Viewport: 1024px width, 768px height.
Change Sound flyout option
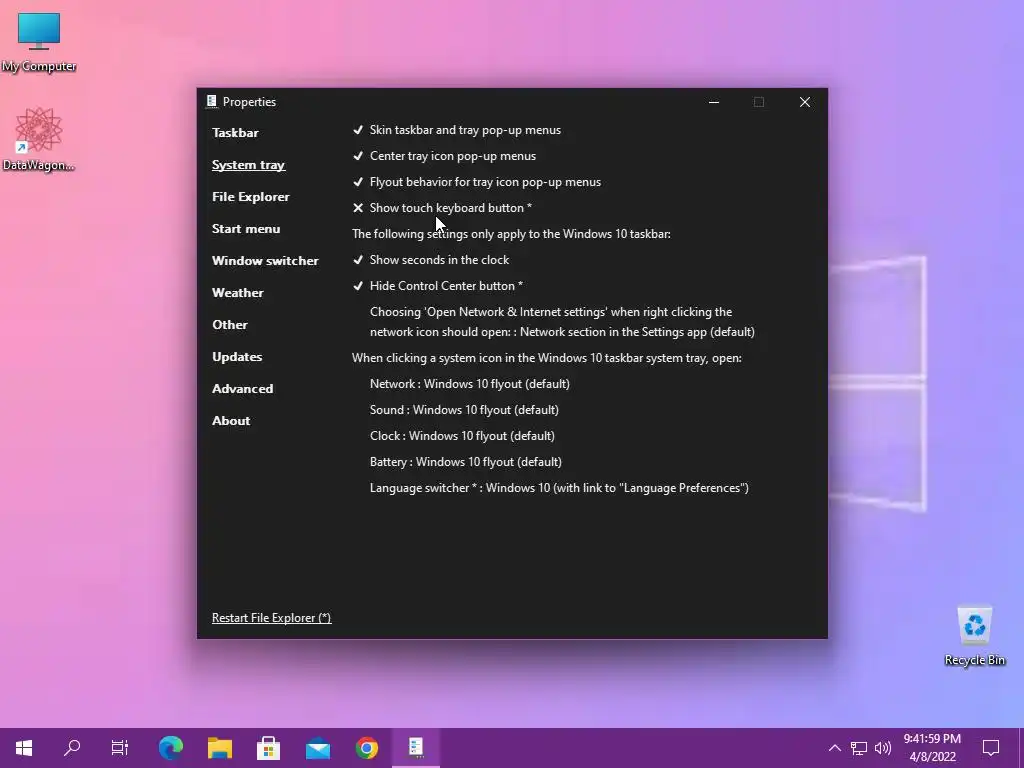464,410
